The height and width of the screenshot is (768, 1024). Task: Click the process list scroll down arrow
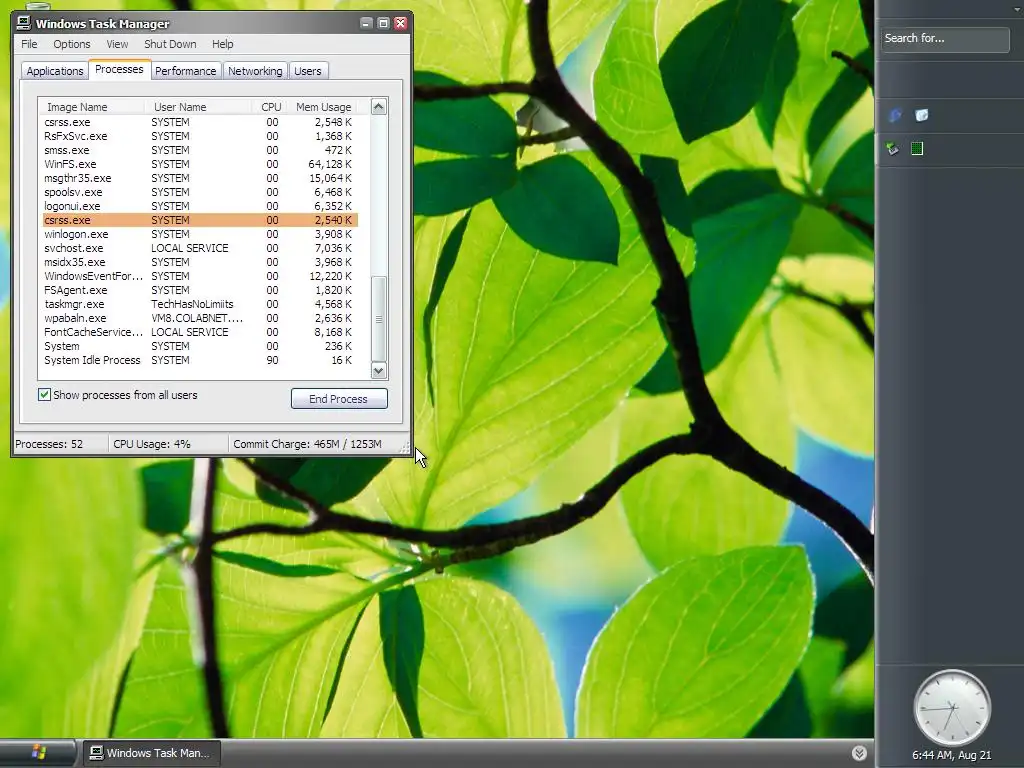[x=379, y=371]
